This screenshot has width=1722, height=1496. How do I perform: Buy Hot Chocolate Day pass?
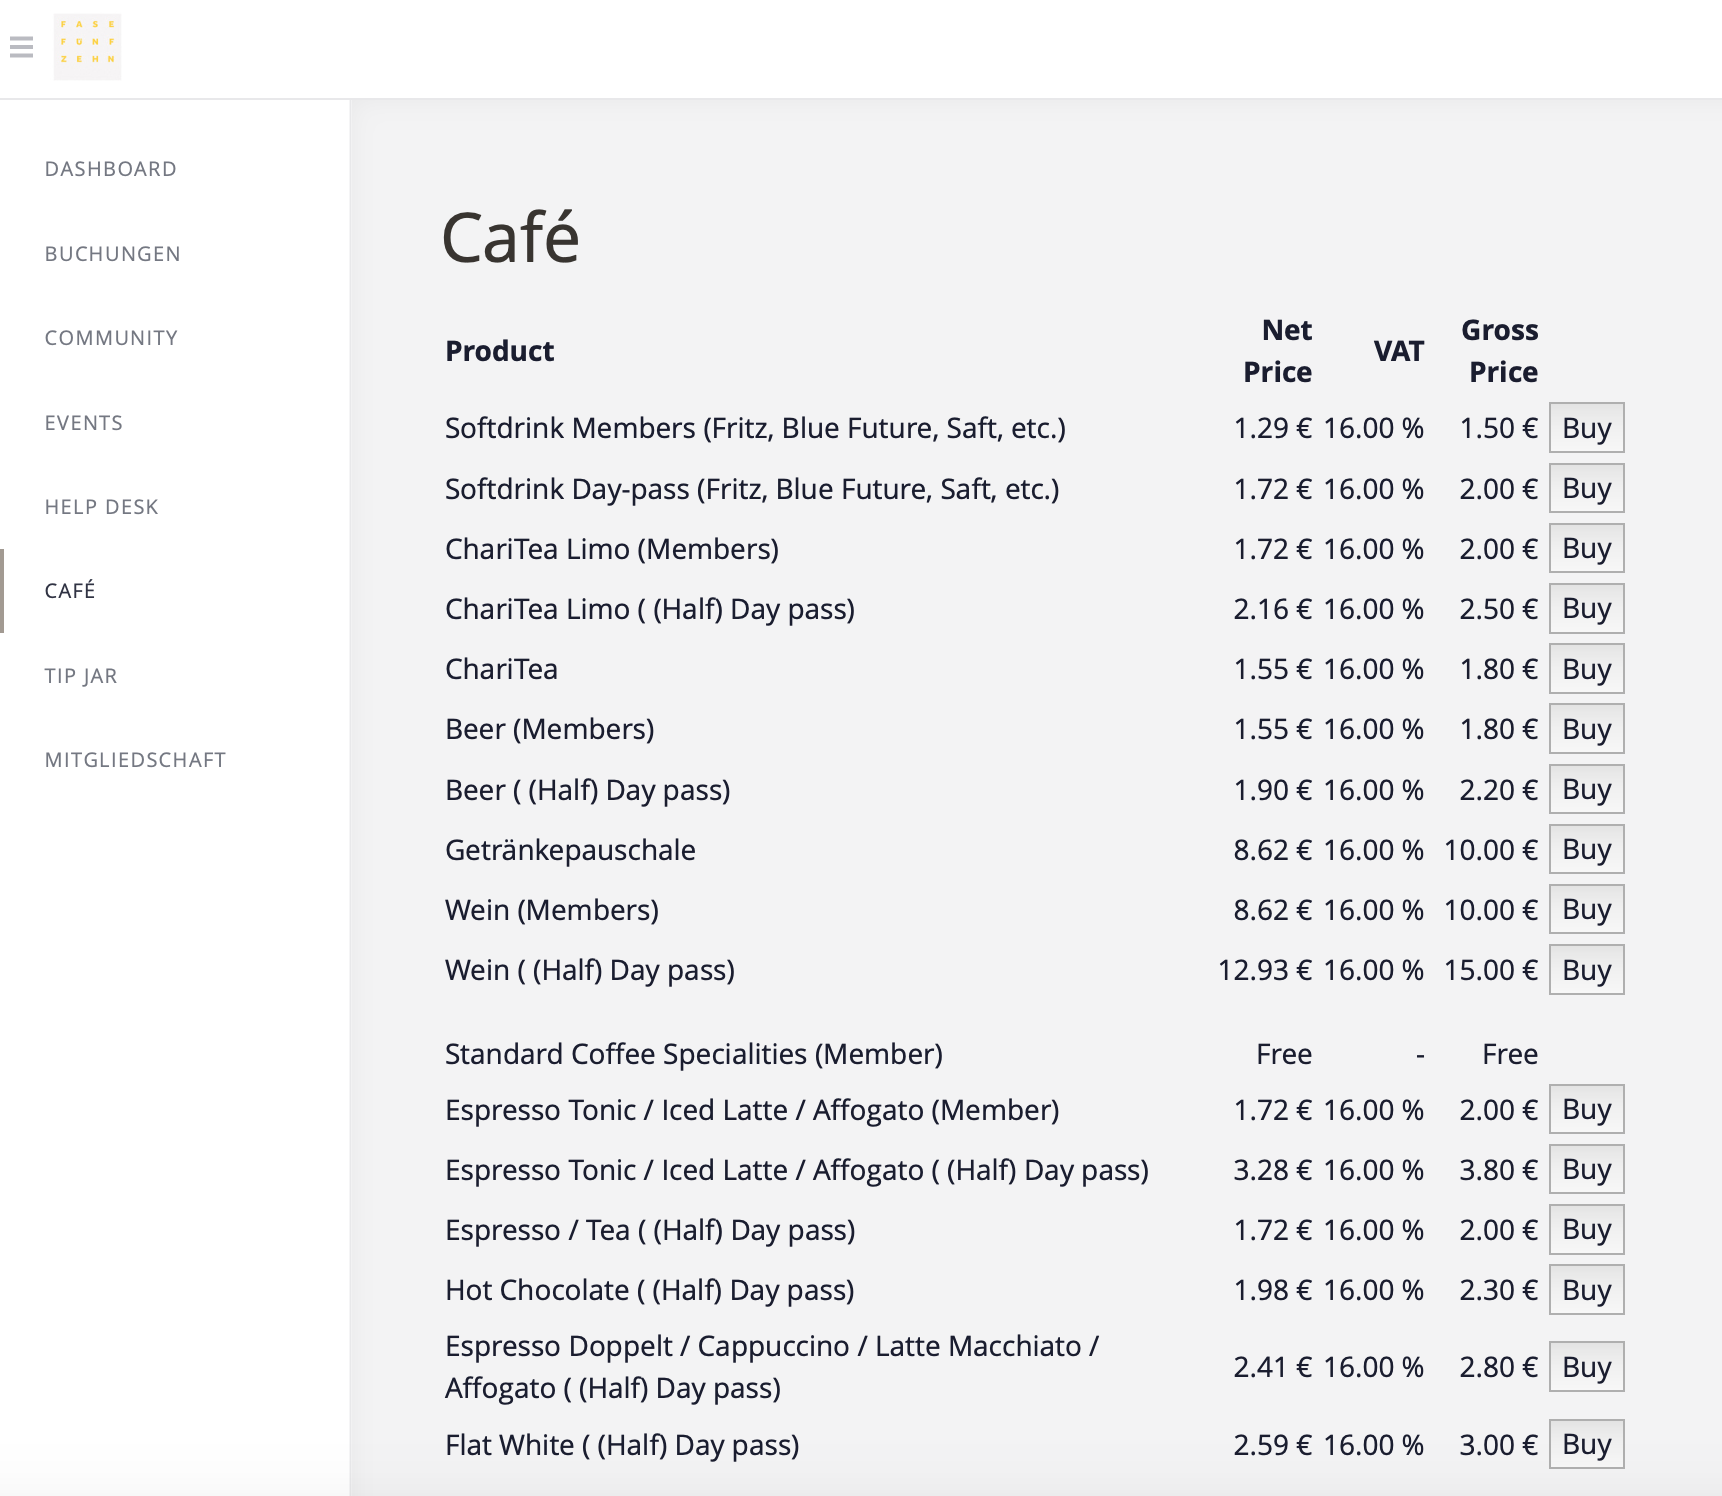1586,1290
